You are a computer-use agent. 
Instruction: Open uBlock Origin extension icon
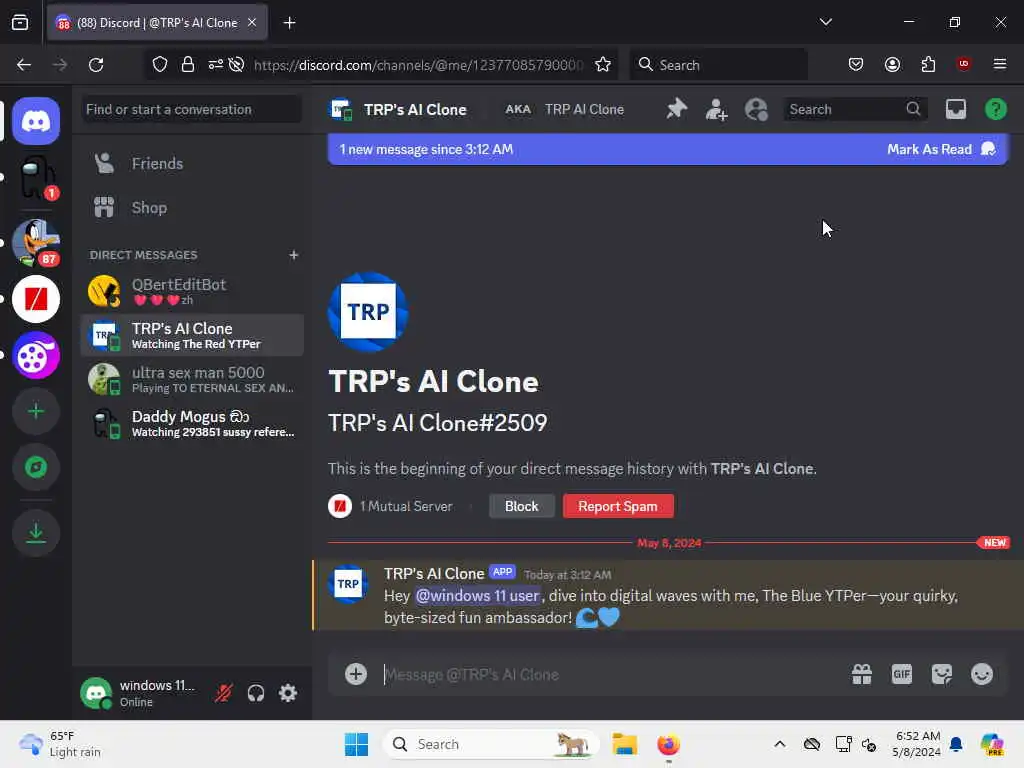pos(964,64)
